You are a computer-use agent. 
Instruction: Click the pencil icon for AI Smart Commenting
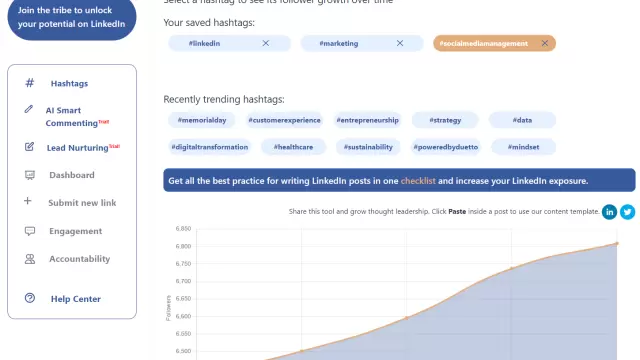[29, 109]
